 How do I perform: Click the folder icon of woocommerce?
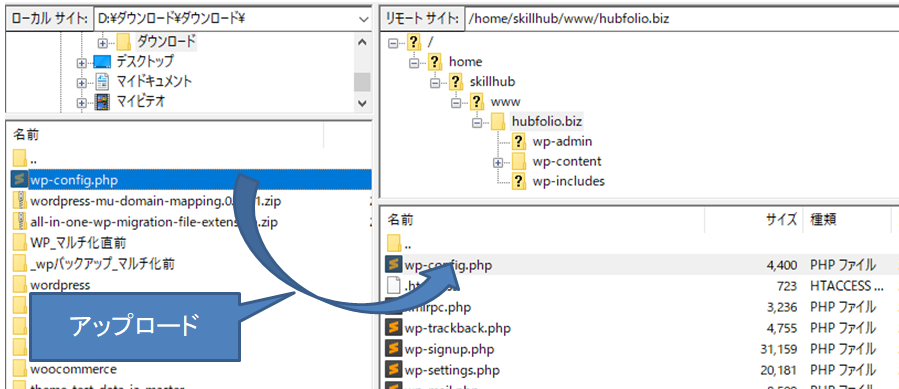click(x=19, y=368)
